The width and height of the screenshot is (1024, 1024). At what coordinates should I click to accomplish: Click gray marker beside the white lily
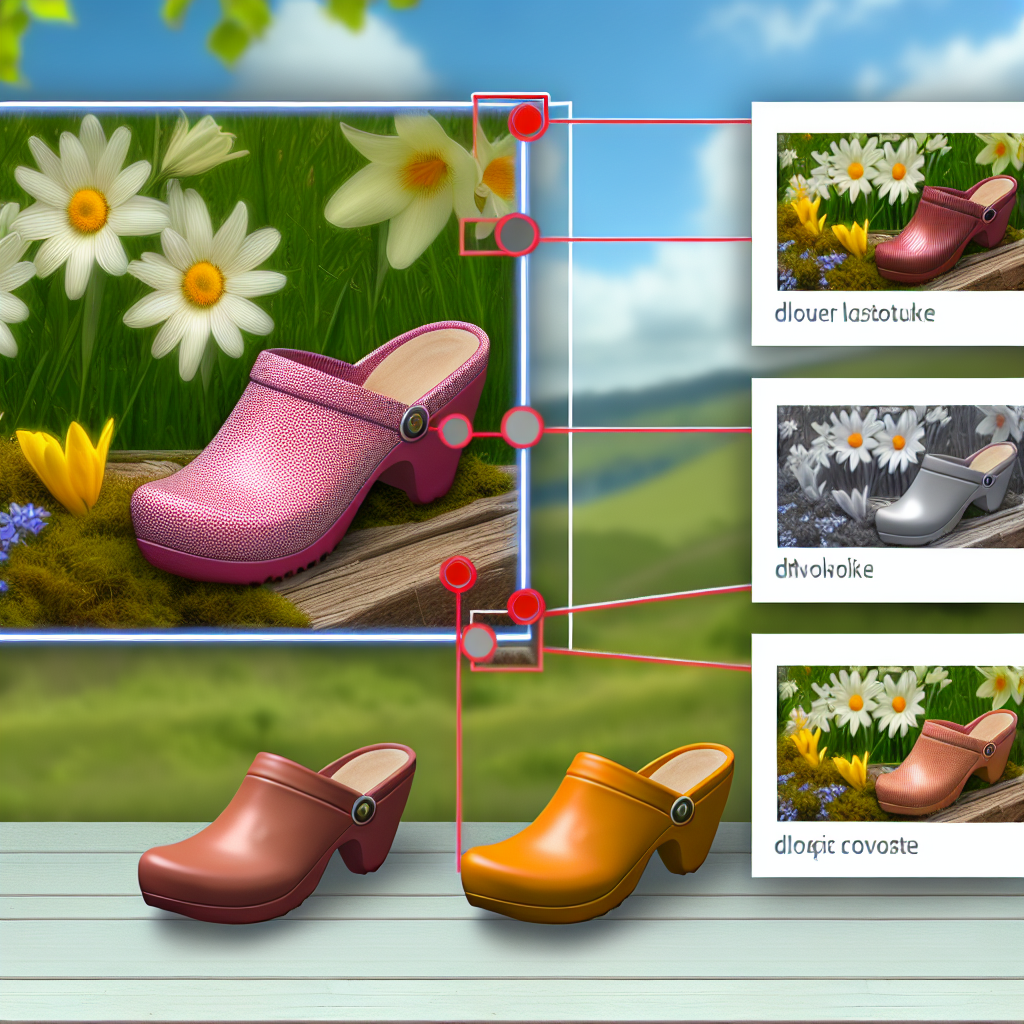(517, 235)
